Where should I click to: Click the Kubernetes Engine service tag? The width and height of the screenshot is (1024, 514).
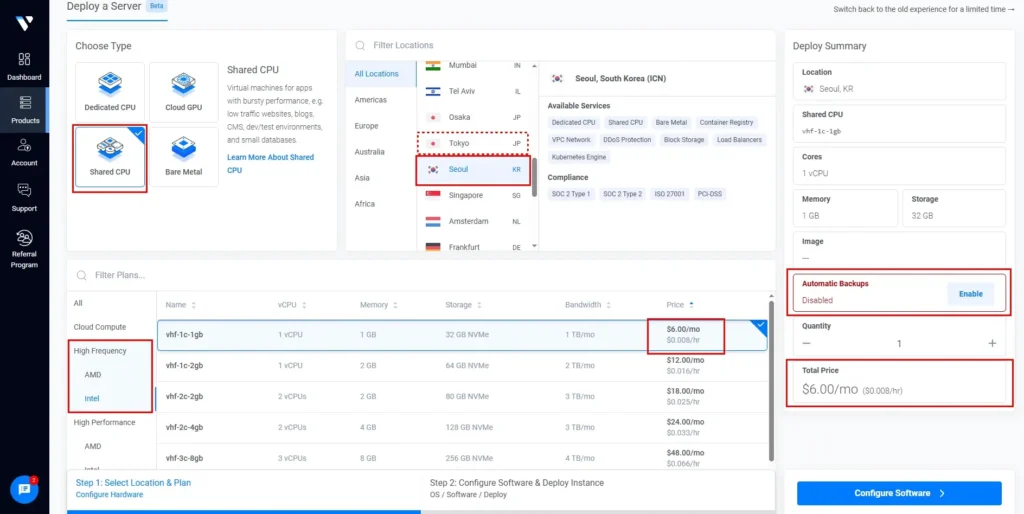tap(579, 157)
